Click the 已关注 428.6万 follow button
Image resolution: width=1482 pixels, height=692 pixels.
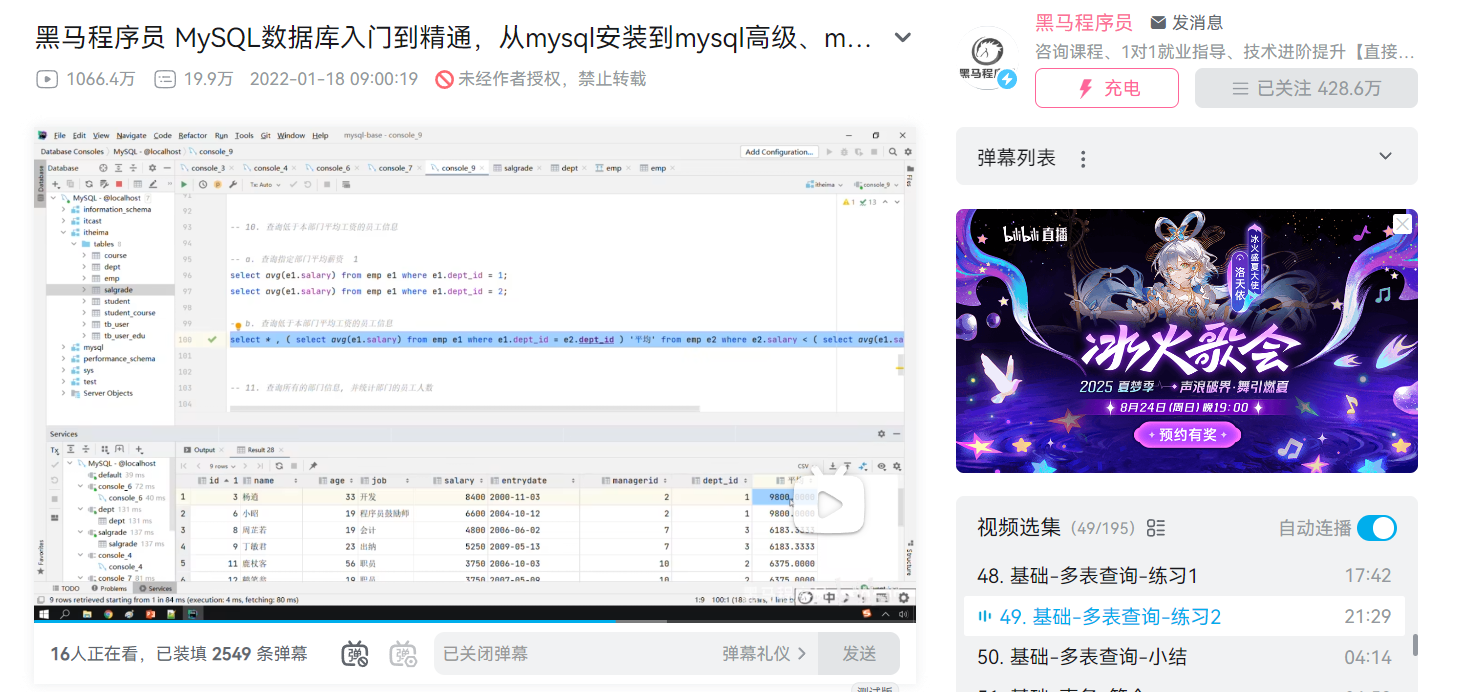1306,88
